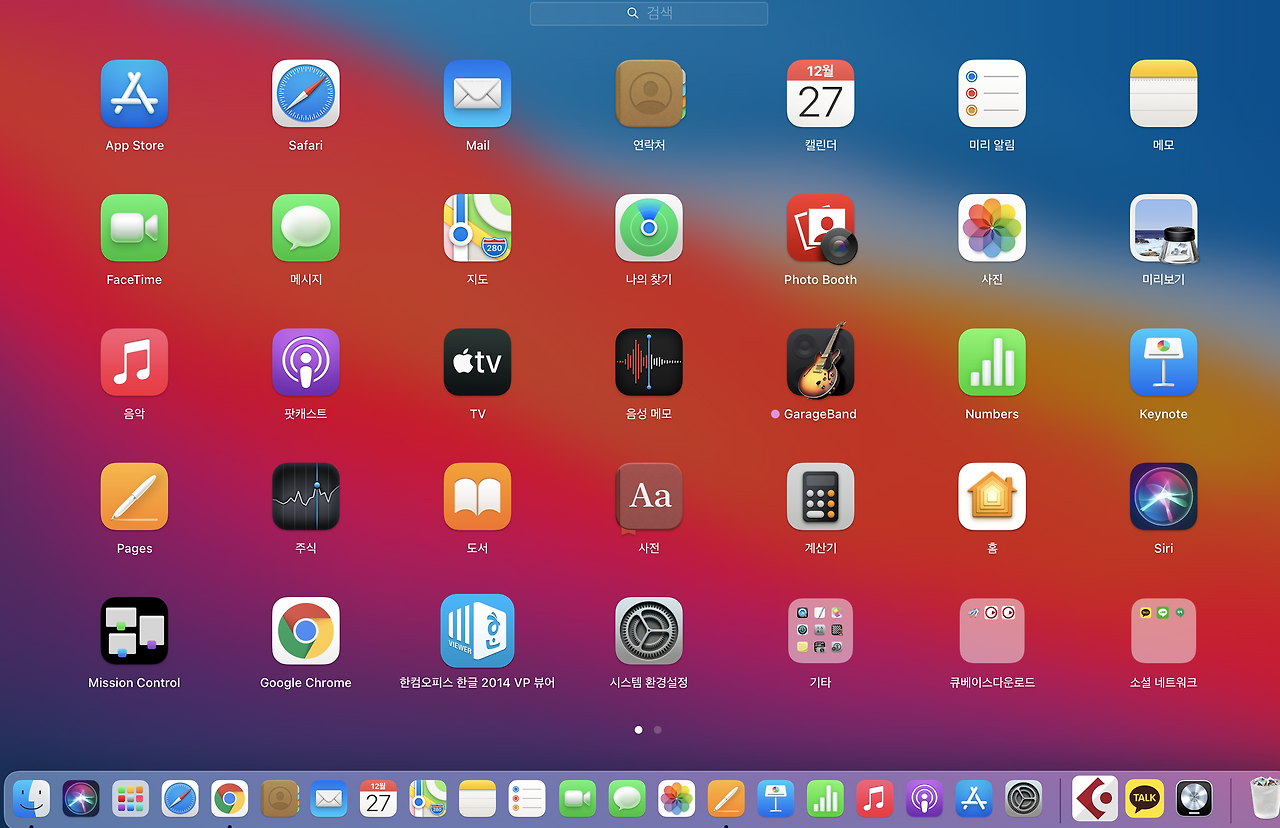Image resolution: width=1280 pixels, height=828 pixels.
Task: Open Keynote in the Dock
Action: click(775, 798)
